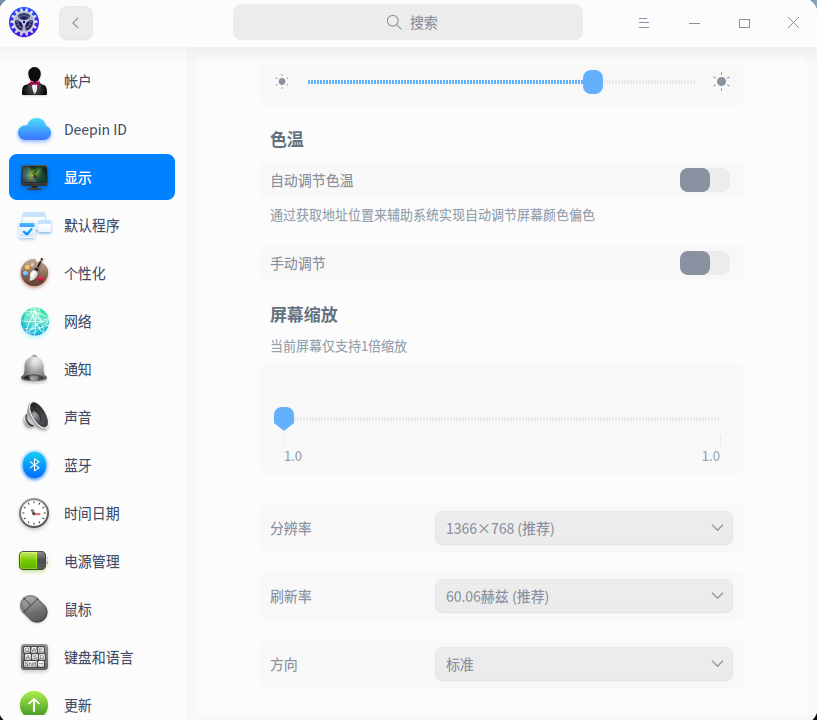Click the Control Center gear logo icon
This screenshot has width=817, height=720.
click(24, 22)
